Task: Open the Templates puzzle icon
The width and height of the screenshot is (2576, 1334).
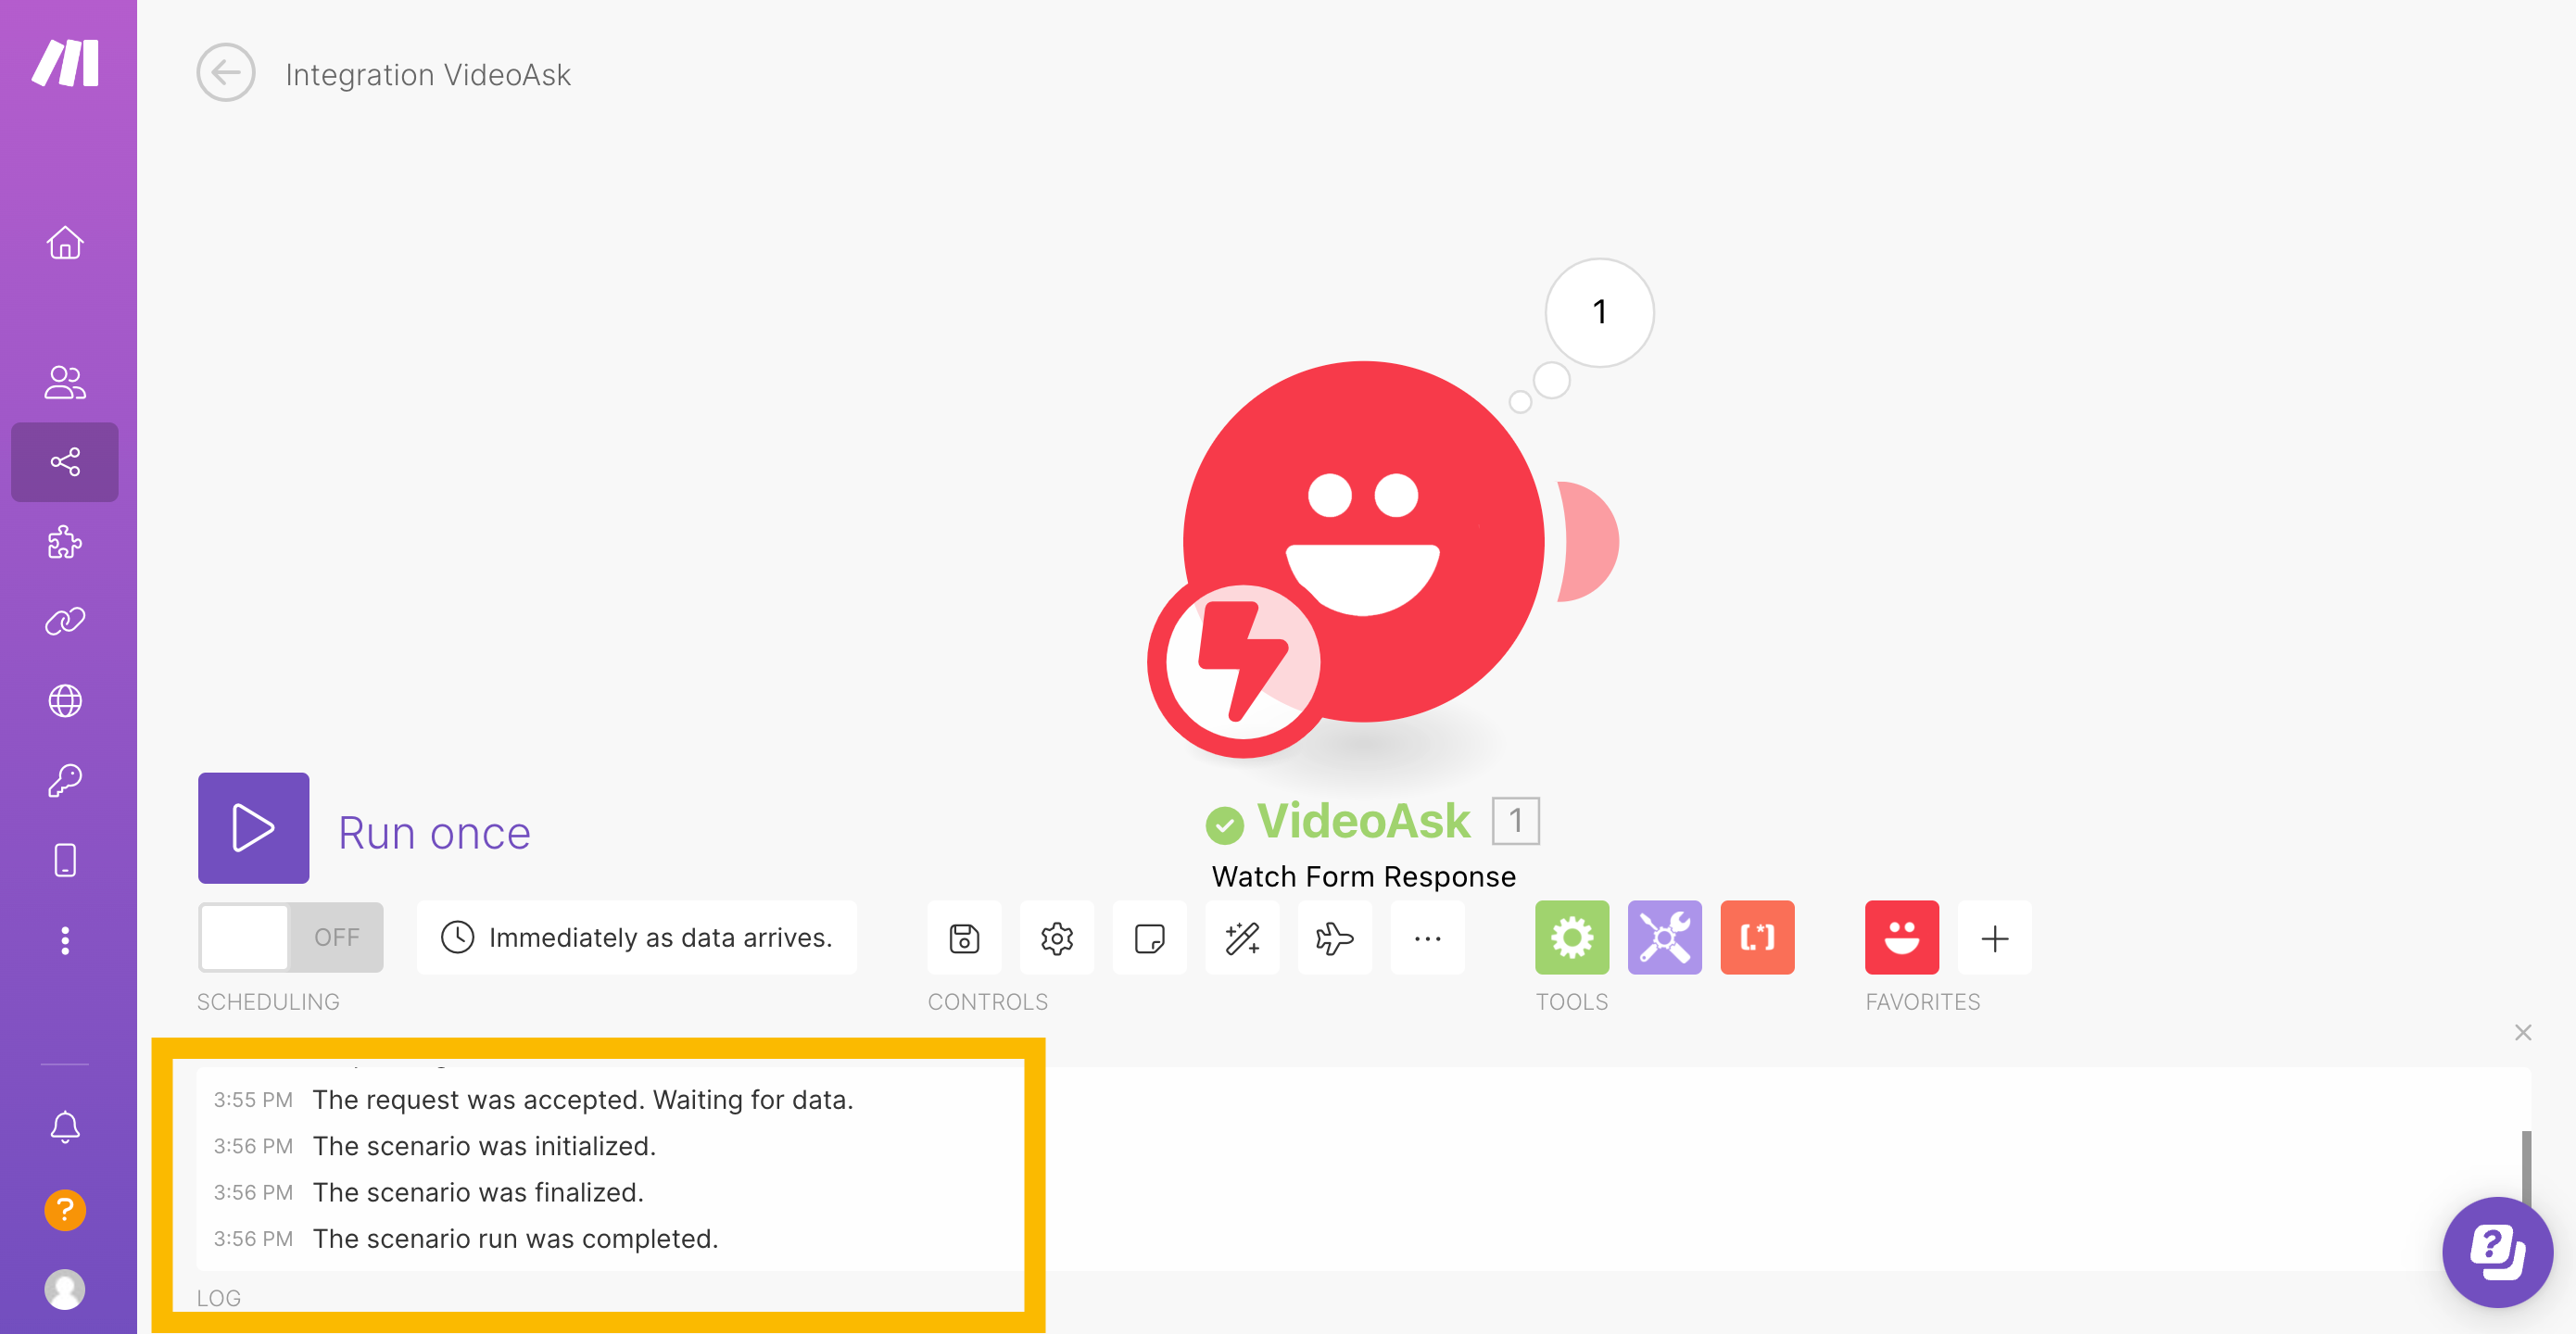Action: (65, 542)
